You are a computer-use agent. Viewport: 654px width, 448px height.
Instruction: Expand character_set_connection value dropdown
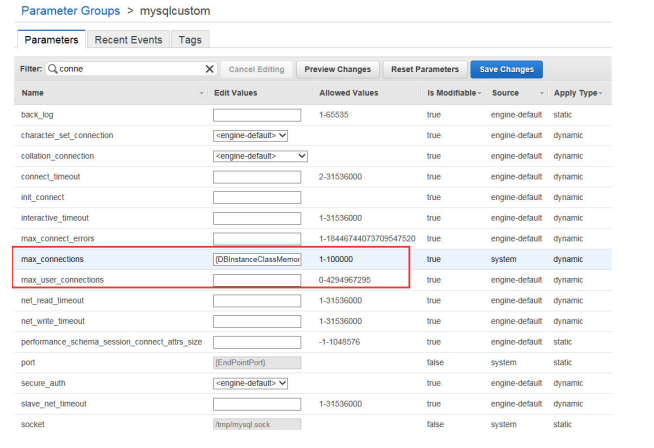tap(251, 135)
